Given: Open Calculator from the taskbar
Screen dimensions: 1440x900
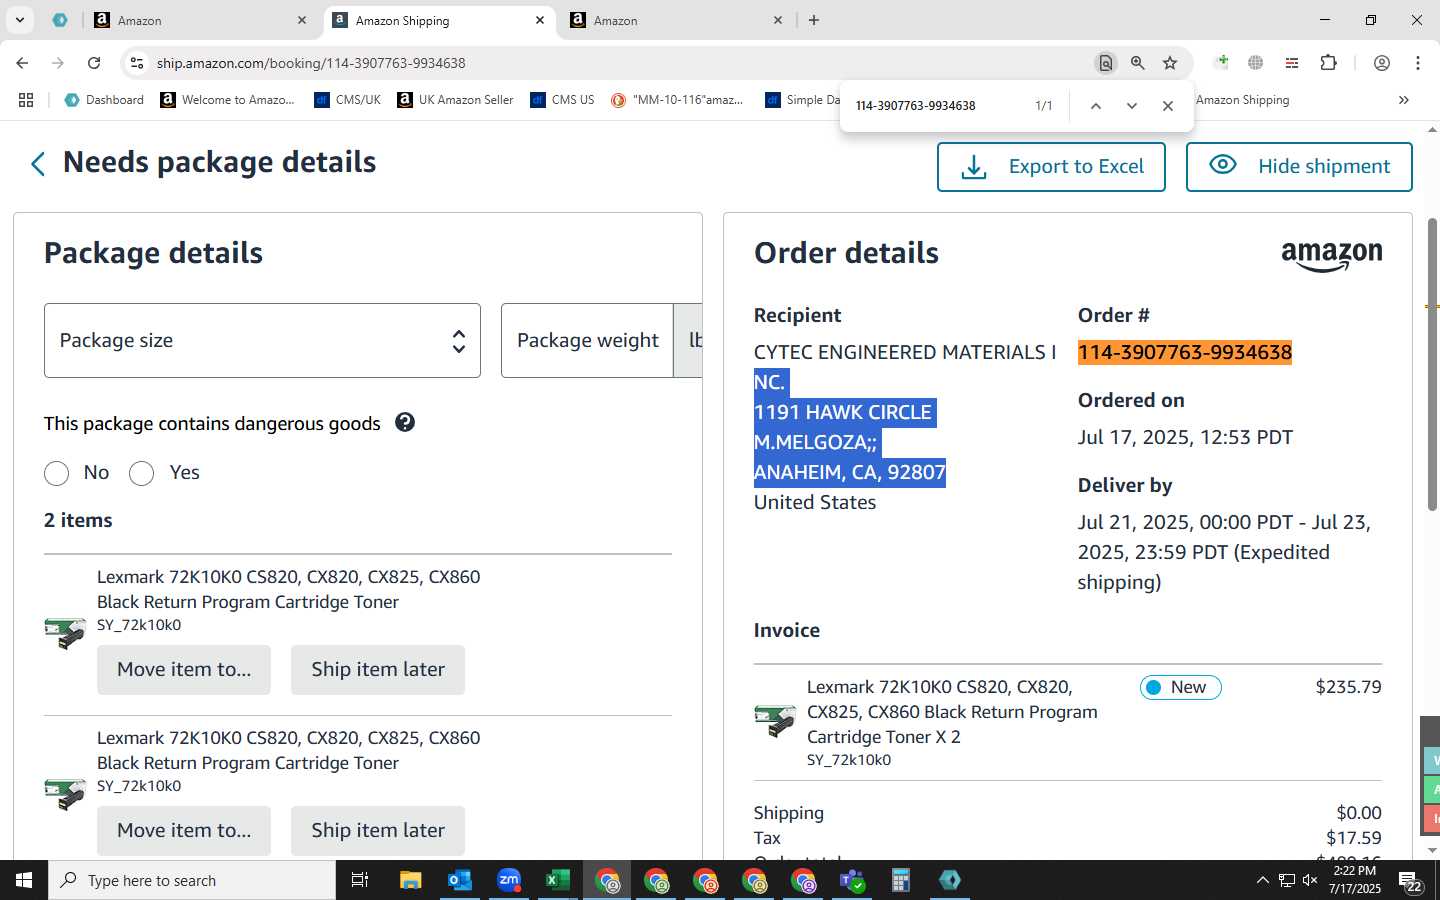Looking at the screenshot, I should pyautogui.click(x=901, y=880).
